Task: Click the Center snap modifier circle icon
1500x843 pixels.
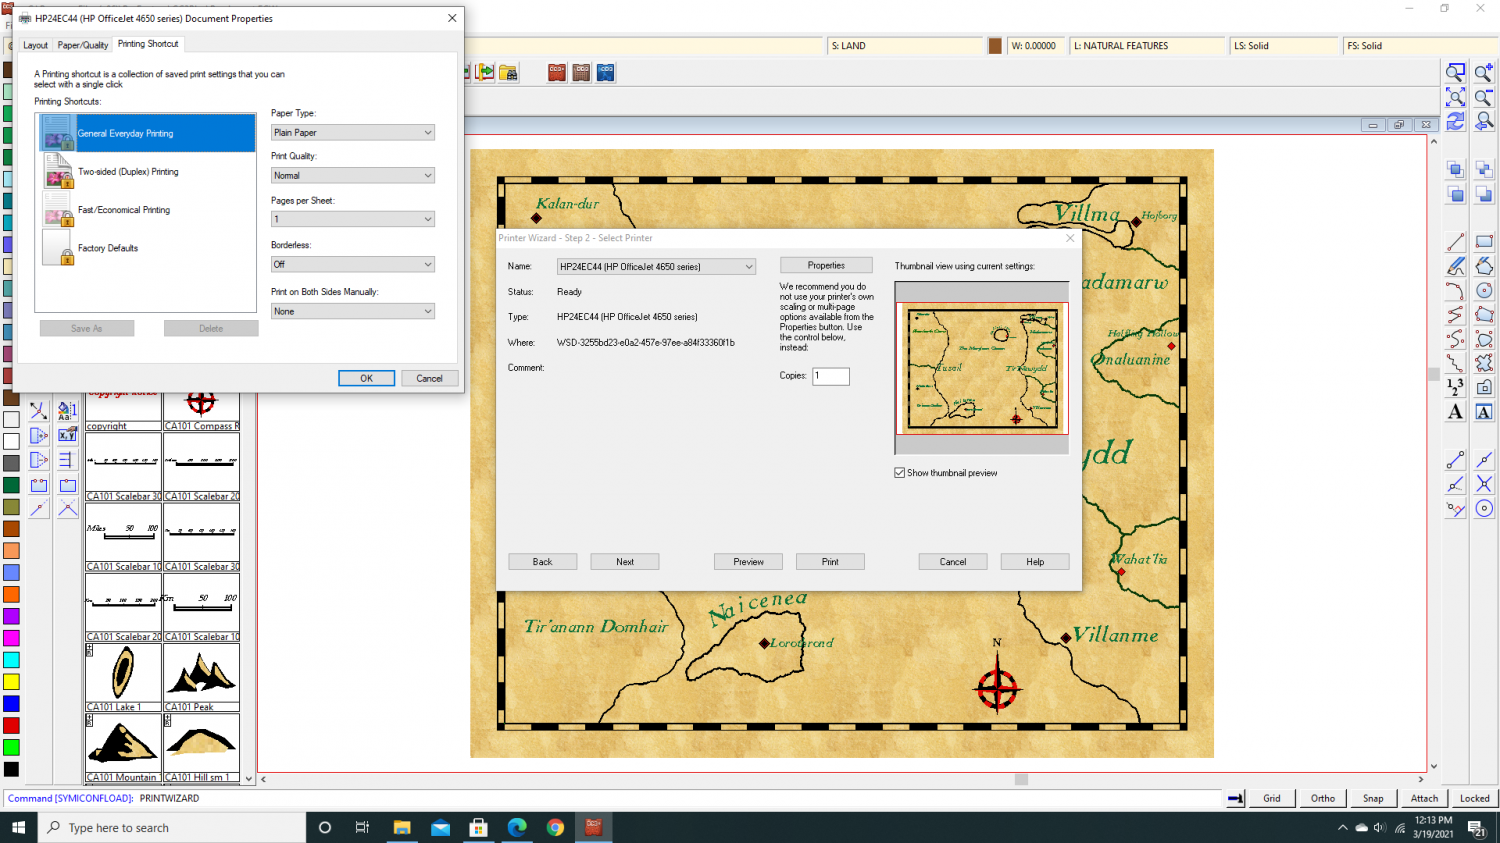Action: tap(1484, 508)
